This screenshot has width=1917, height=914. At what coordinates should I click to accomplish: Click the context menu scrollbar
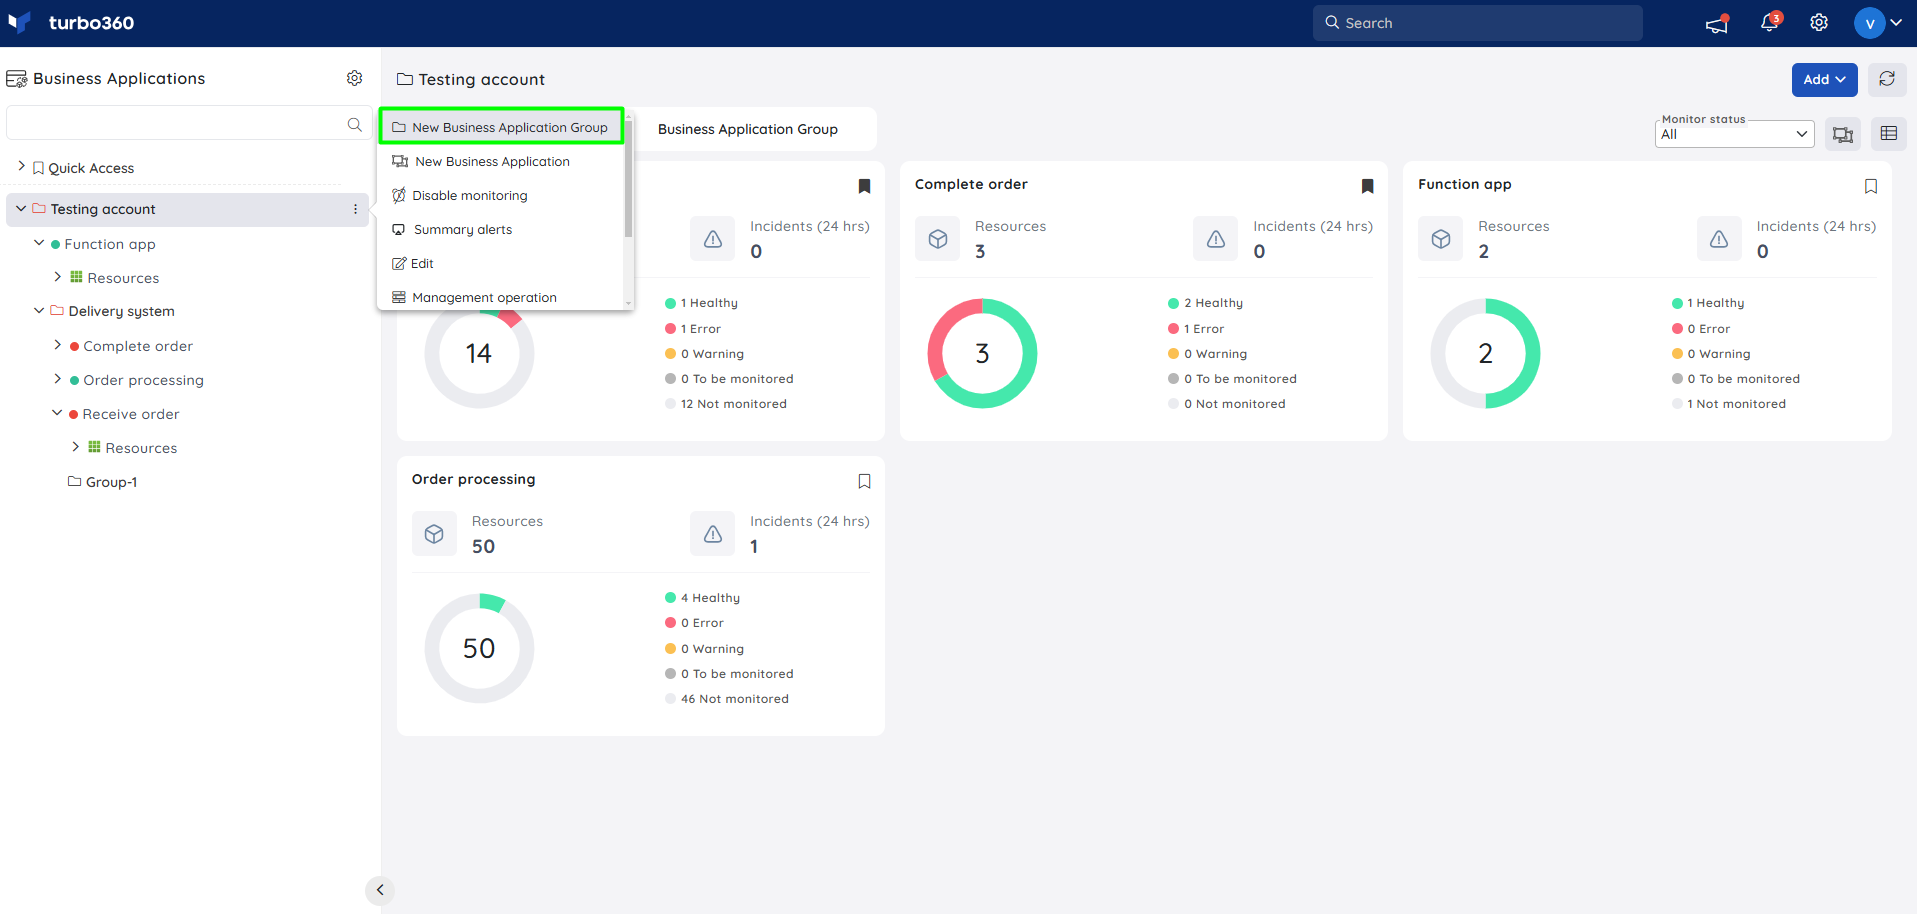tap(628, 179)
